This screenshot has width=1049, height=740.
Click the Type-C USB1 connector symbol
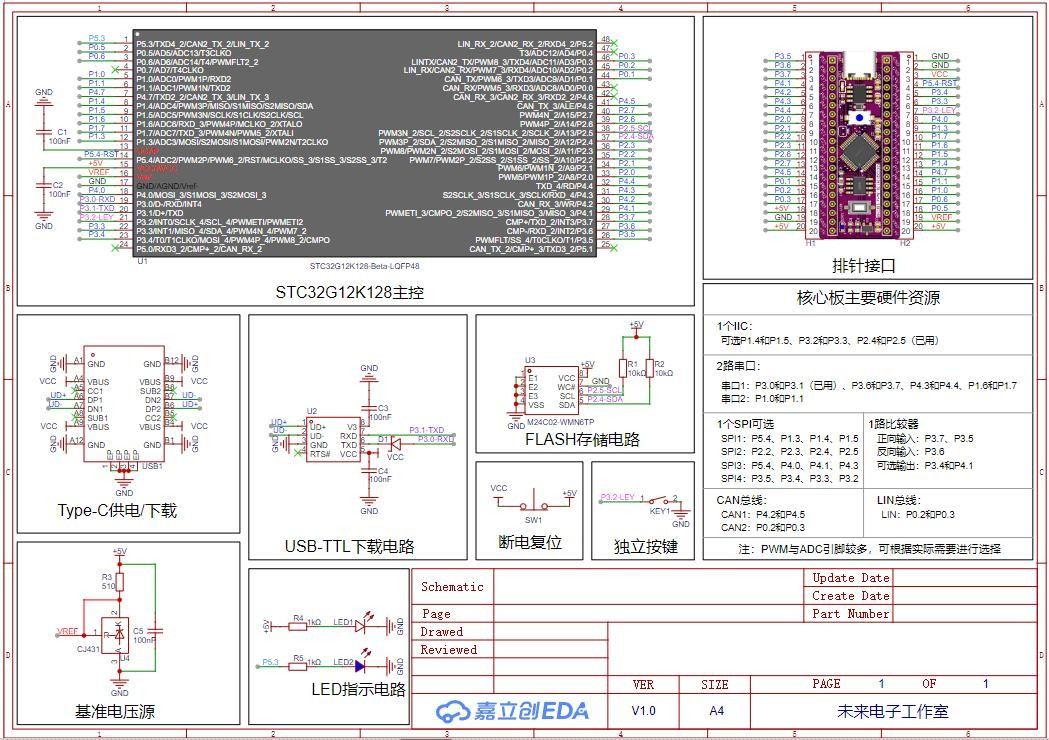coord(124,404)
